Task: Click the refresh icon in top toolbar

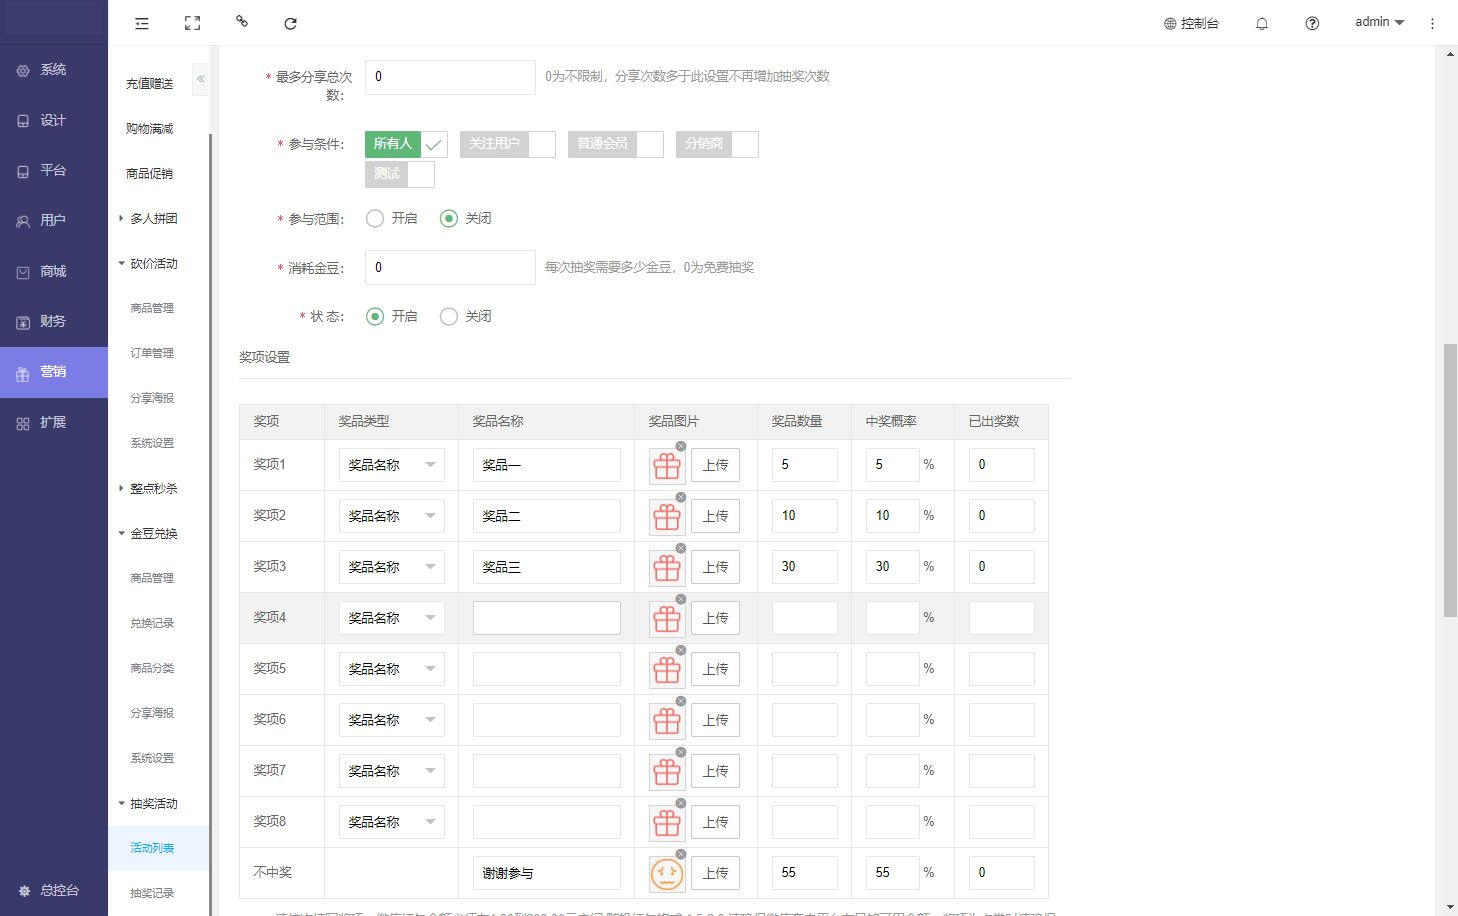Action: pos(290,23)
